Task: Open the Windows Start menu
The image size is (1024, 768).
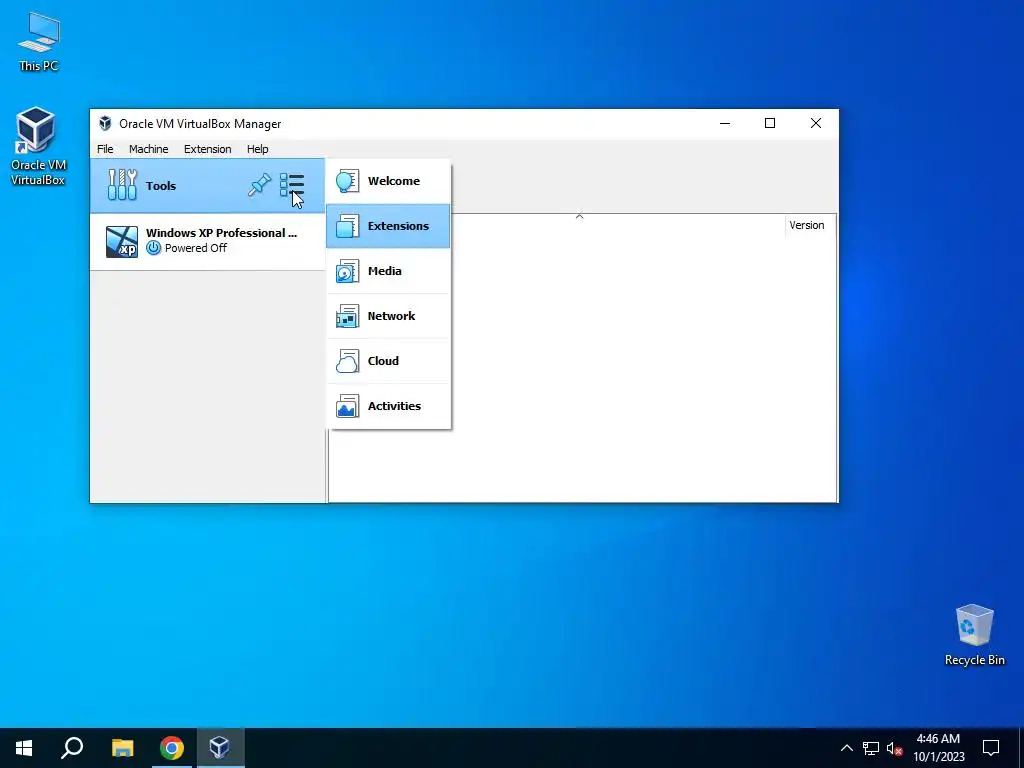Action: click(24, 748)
